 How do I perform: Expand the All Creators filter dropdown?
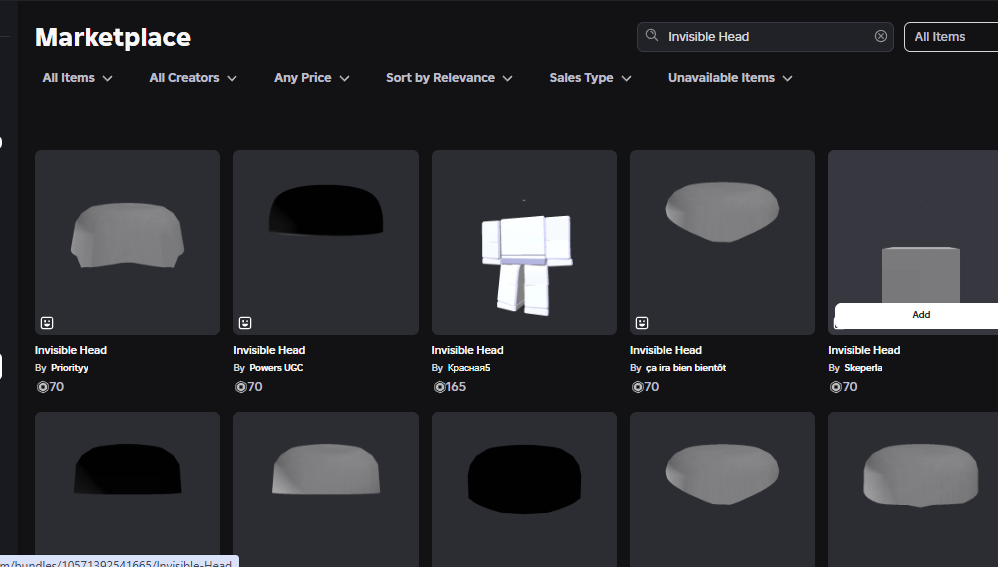[x=193, y=78]
